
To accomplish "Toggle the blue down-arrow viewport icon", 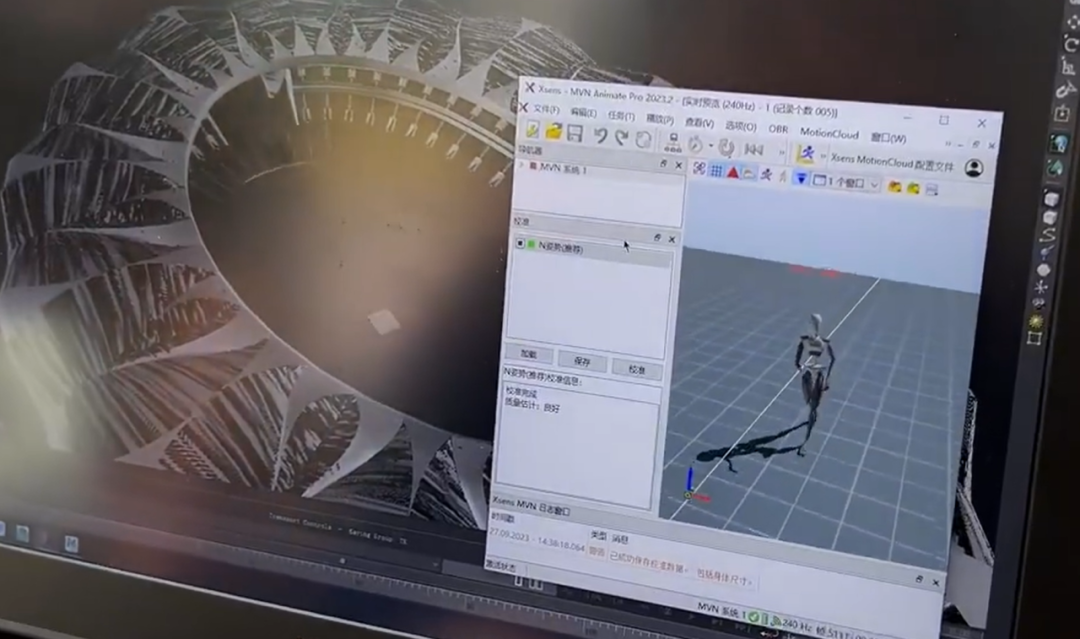I will point(800,178).
